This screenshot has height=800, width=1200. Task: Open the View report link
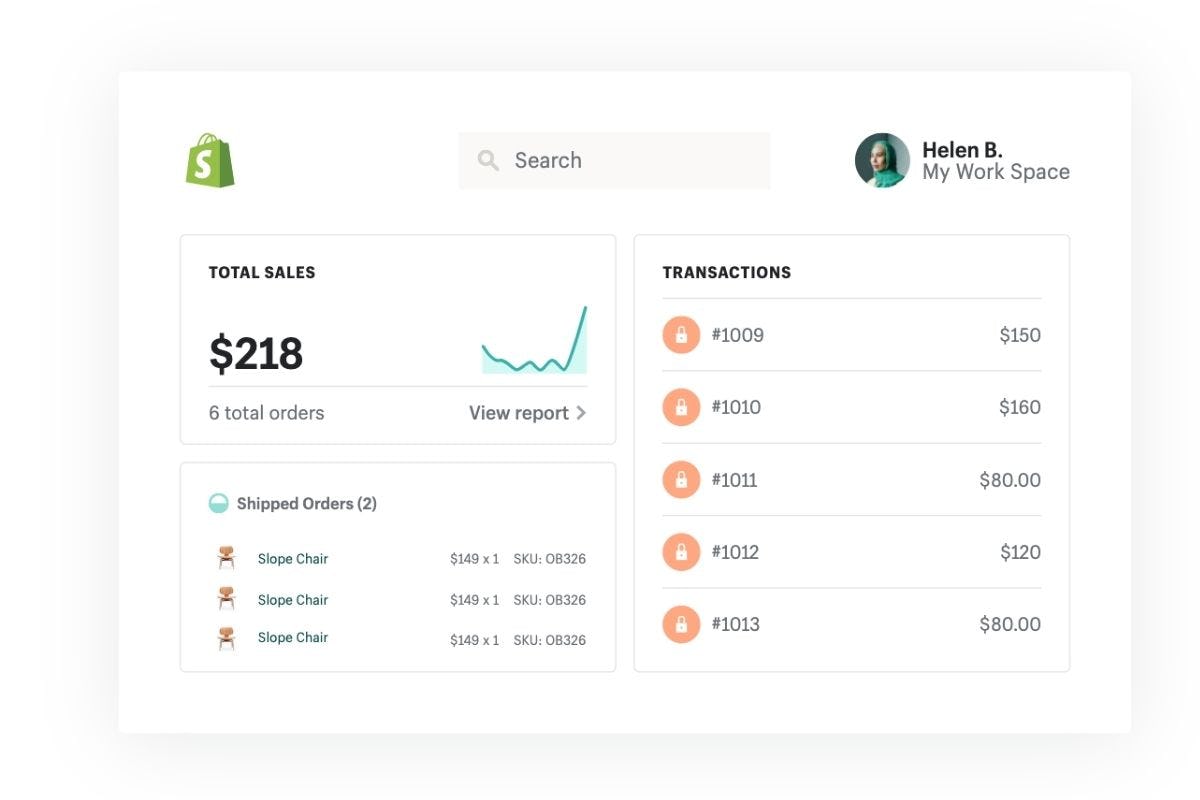[518, 413]
